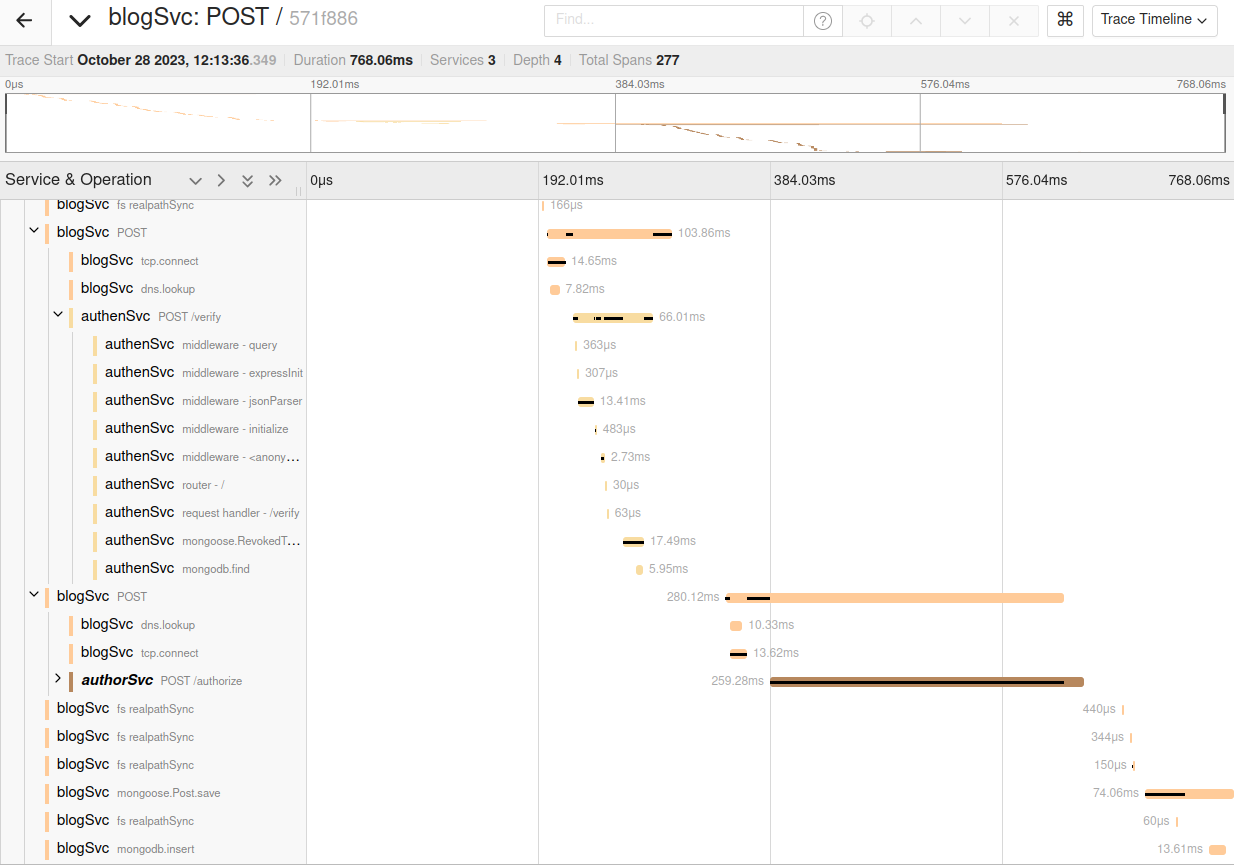Screen dimensions: 1234x865
Task: Click the locate/focus matches crosshair icon
Action: 867,20
